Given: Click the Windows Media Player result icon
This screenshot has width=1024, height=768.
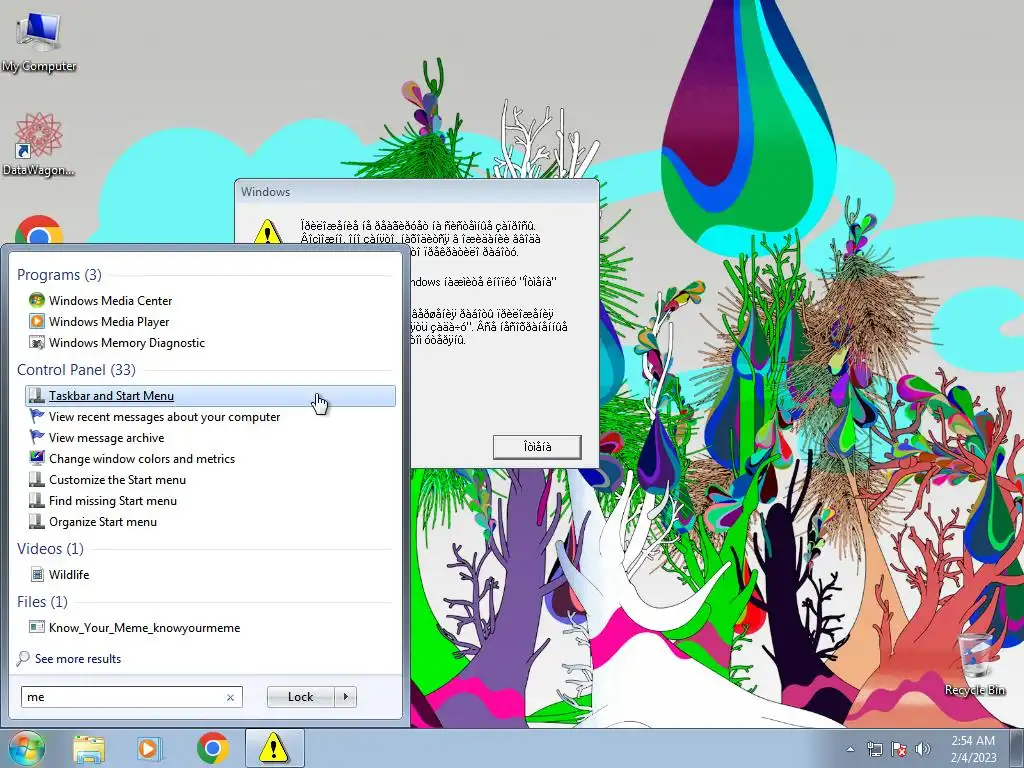Looking at the screenshot, I should [x=37, y=321].
